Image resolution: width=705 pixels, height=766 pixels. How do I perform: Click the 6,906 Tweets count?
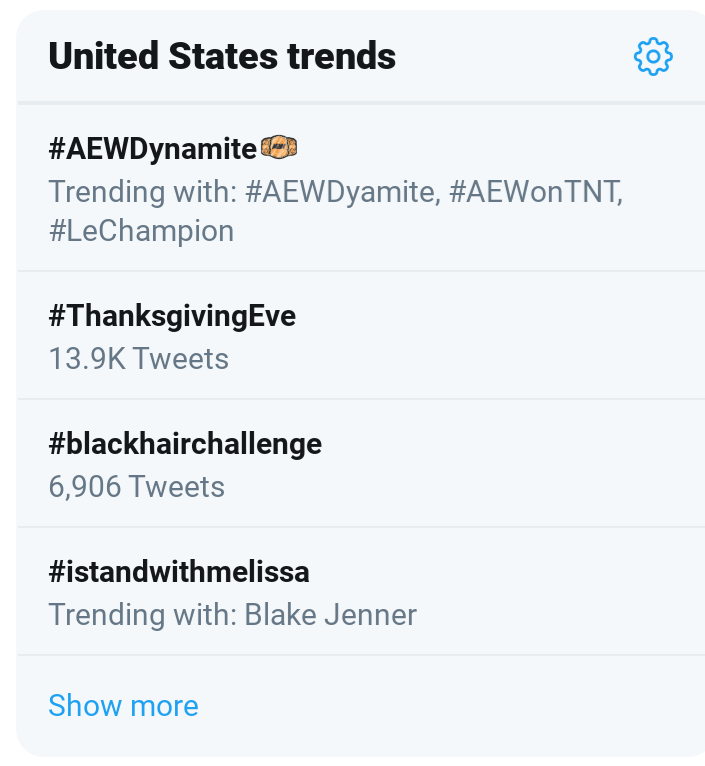click(137, 487)
